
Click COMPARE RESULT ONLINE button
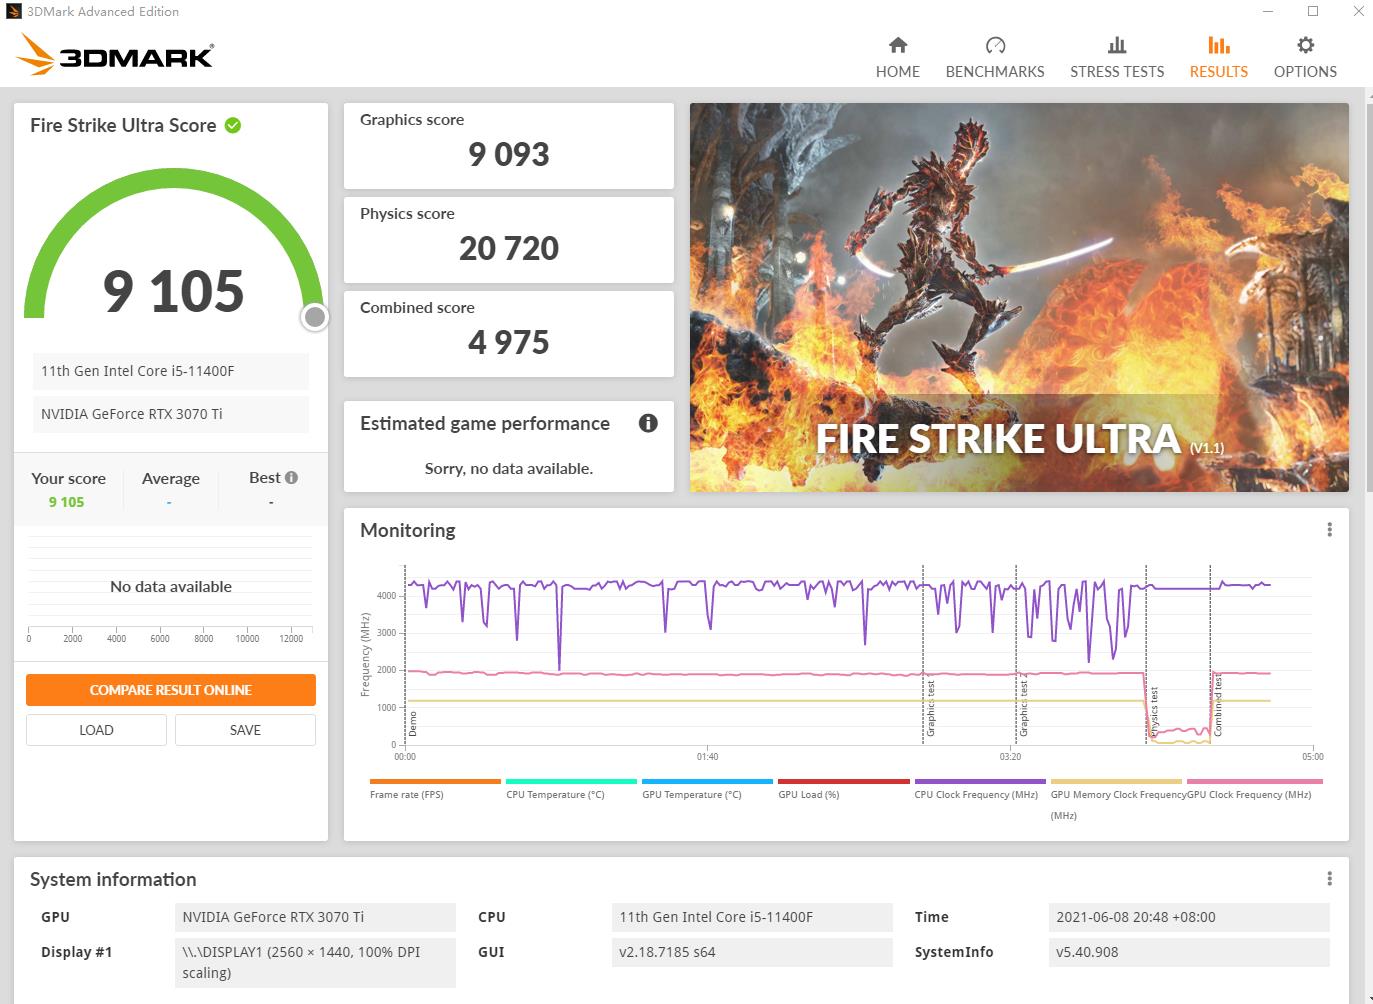pos(171,690)
